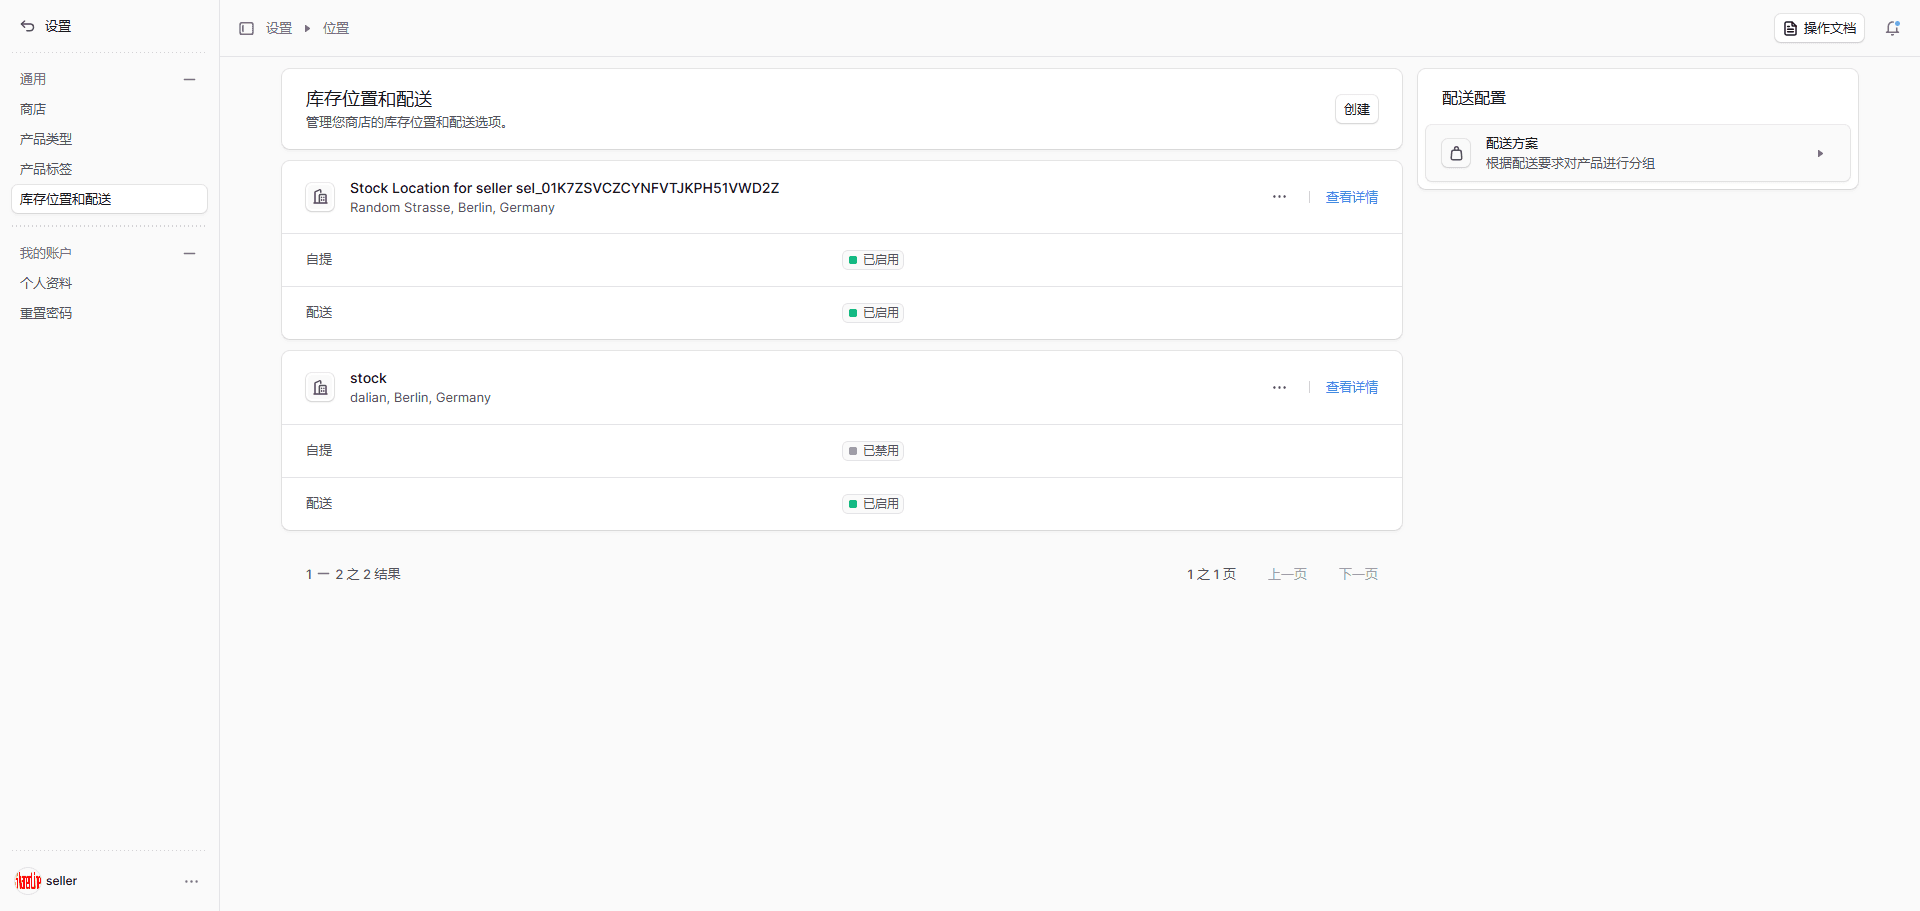The image size is (1920, 911).
Task: Open three-dot menu for Random Strasse location
Action: (1279, 197)
